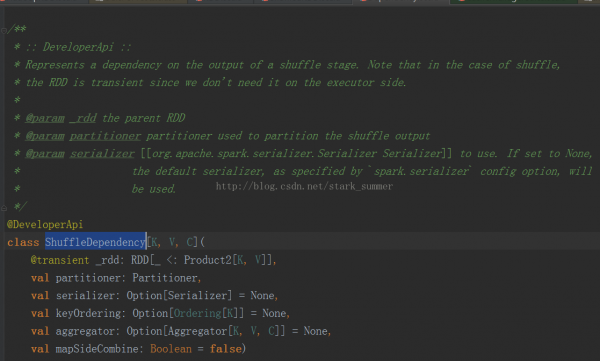Open the serializer @param doc link
Viewport: 600px width, 361px height.
point(102,154)
